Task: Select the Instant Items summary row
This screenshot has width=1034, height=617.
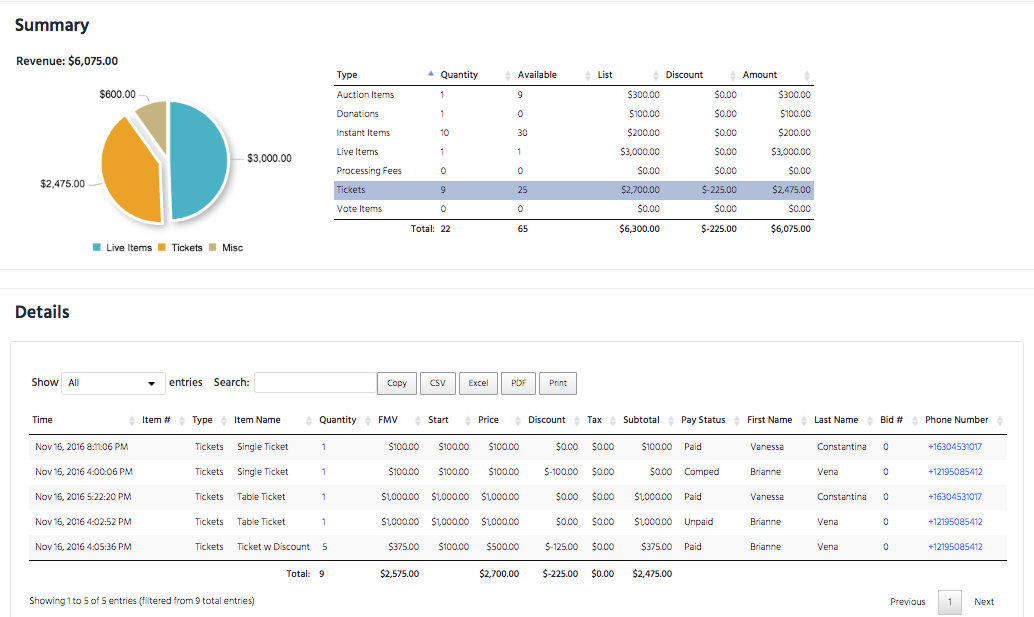Action: pyautogui.click(x=574, y=133)
